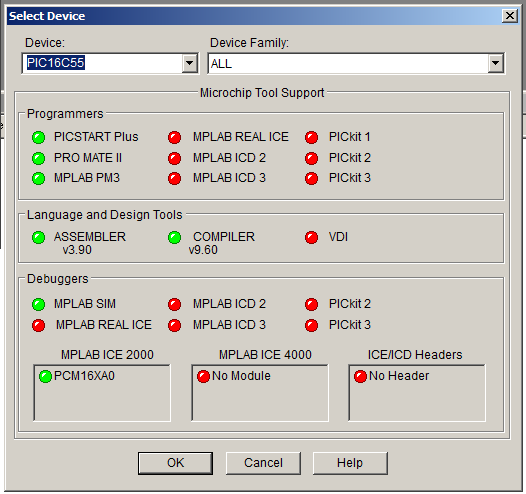Click the red PICkit 1 status indicator

[311, 137]
